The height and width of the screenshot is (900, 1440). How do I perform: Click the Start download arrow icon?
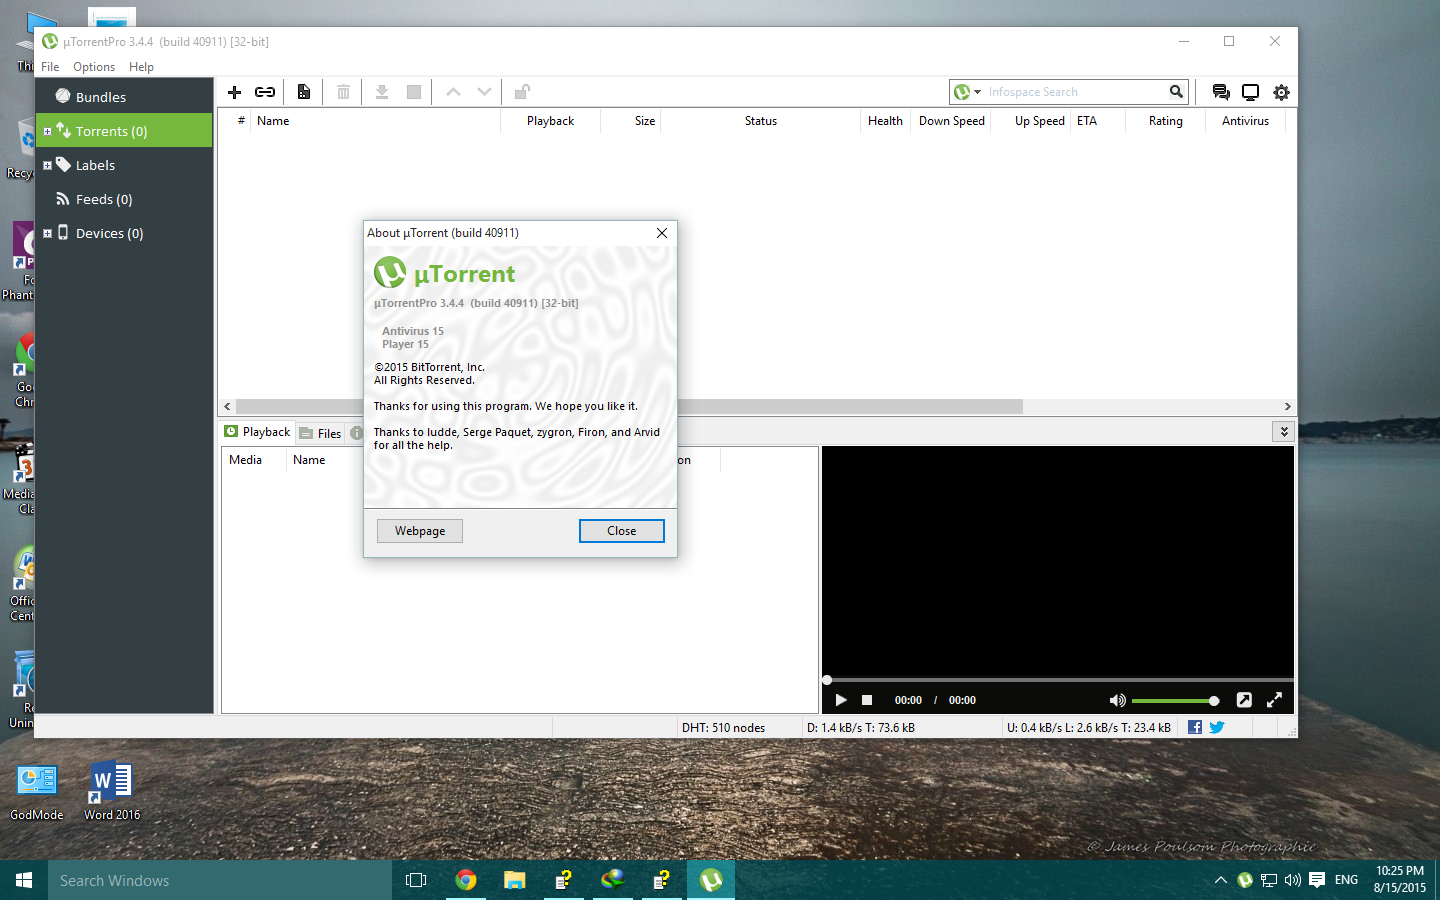tap(382, 92)
